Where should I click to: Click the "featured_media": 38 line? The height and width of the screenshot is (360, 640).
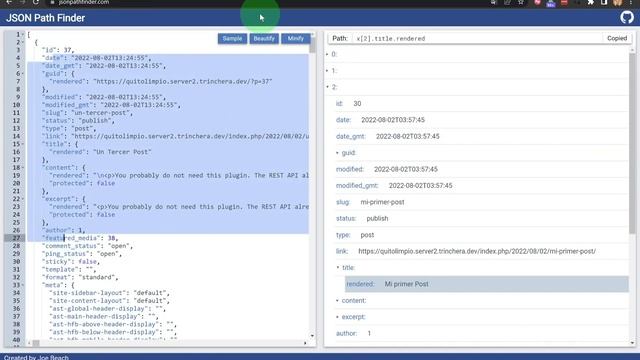tap(80, 238)
